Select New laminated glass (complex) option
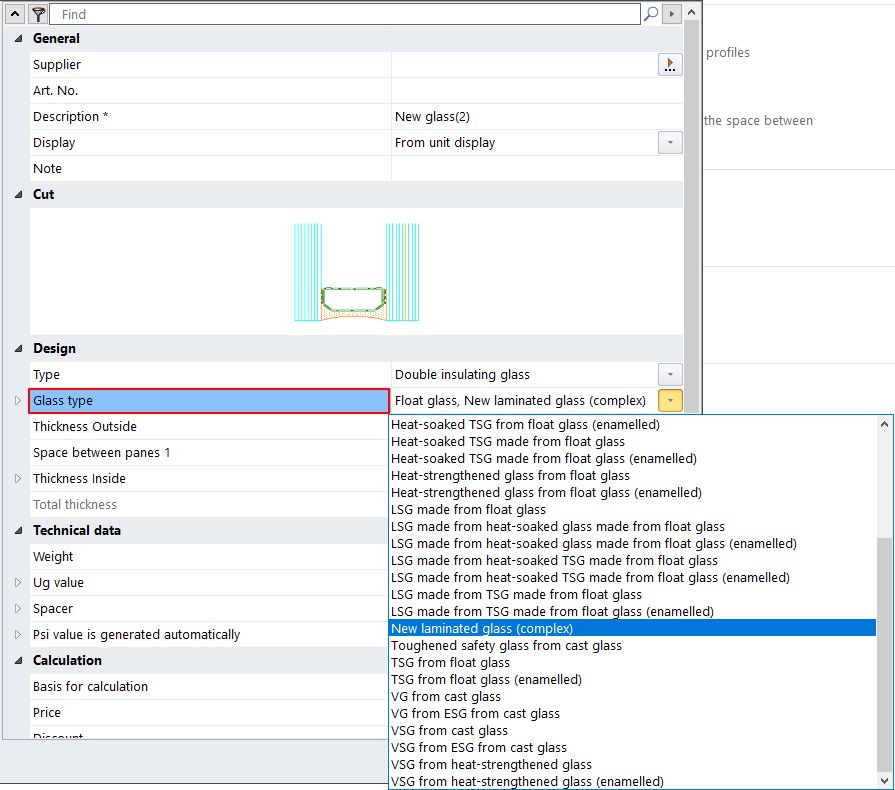Image resolution: width=895 pixels, height=790 pixels. click(x=482, y=629)
